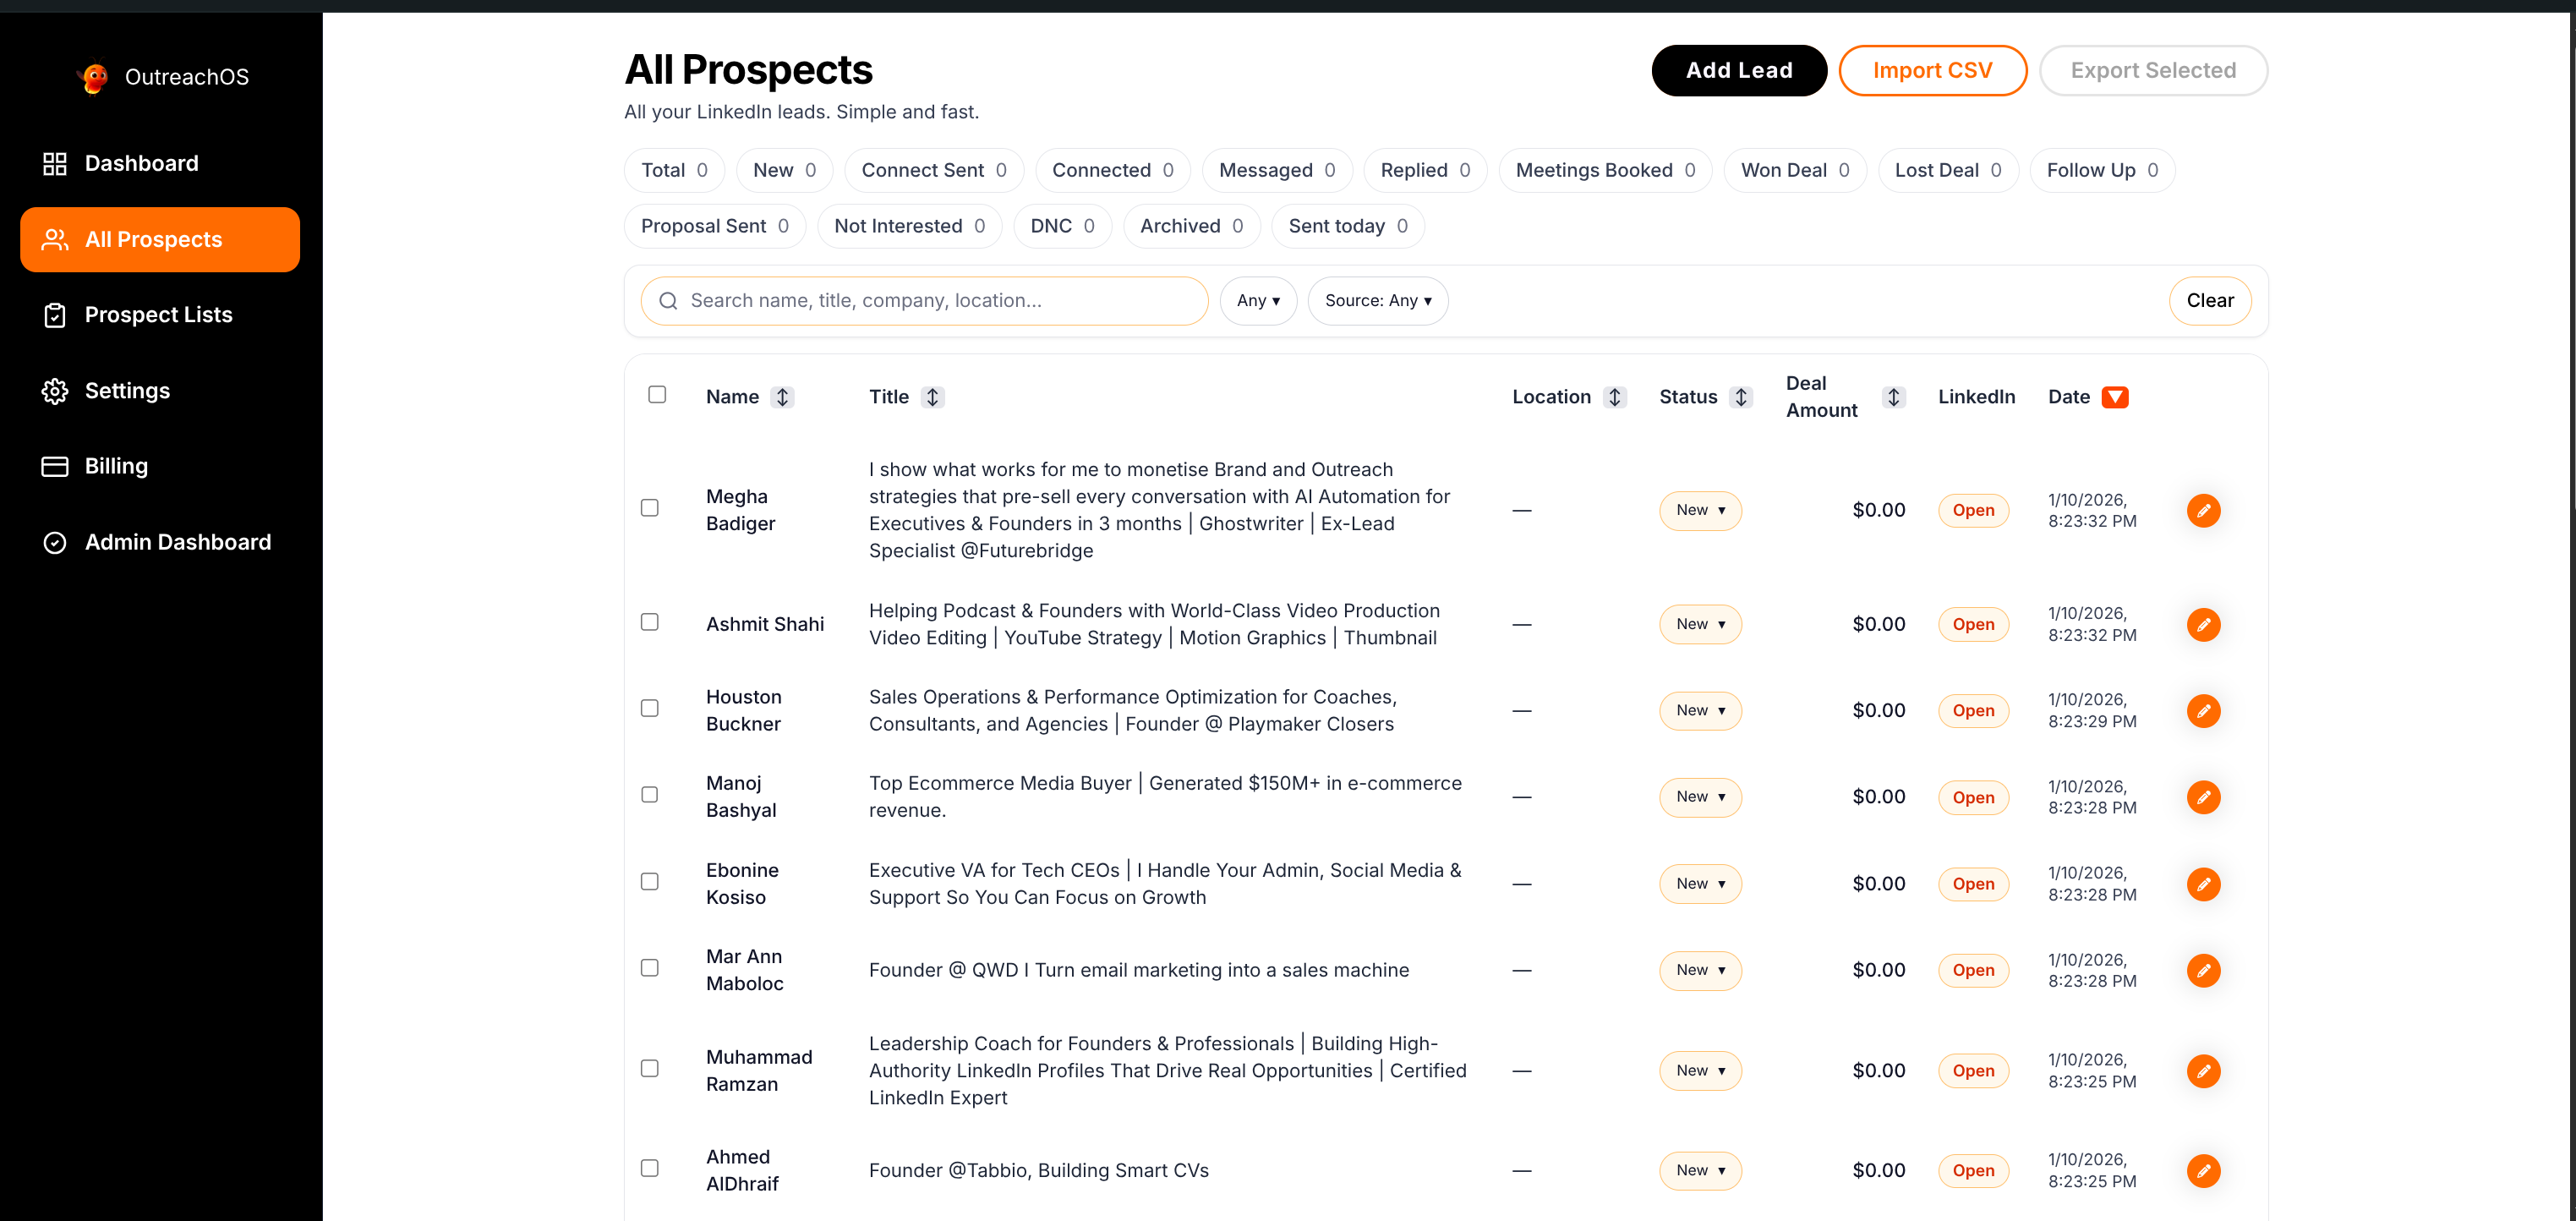Filter prospects by the Replied tab

tap(1425, 170)
